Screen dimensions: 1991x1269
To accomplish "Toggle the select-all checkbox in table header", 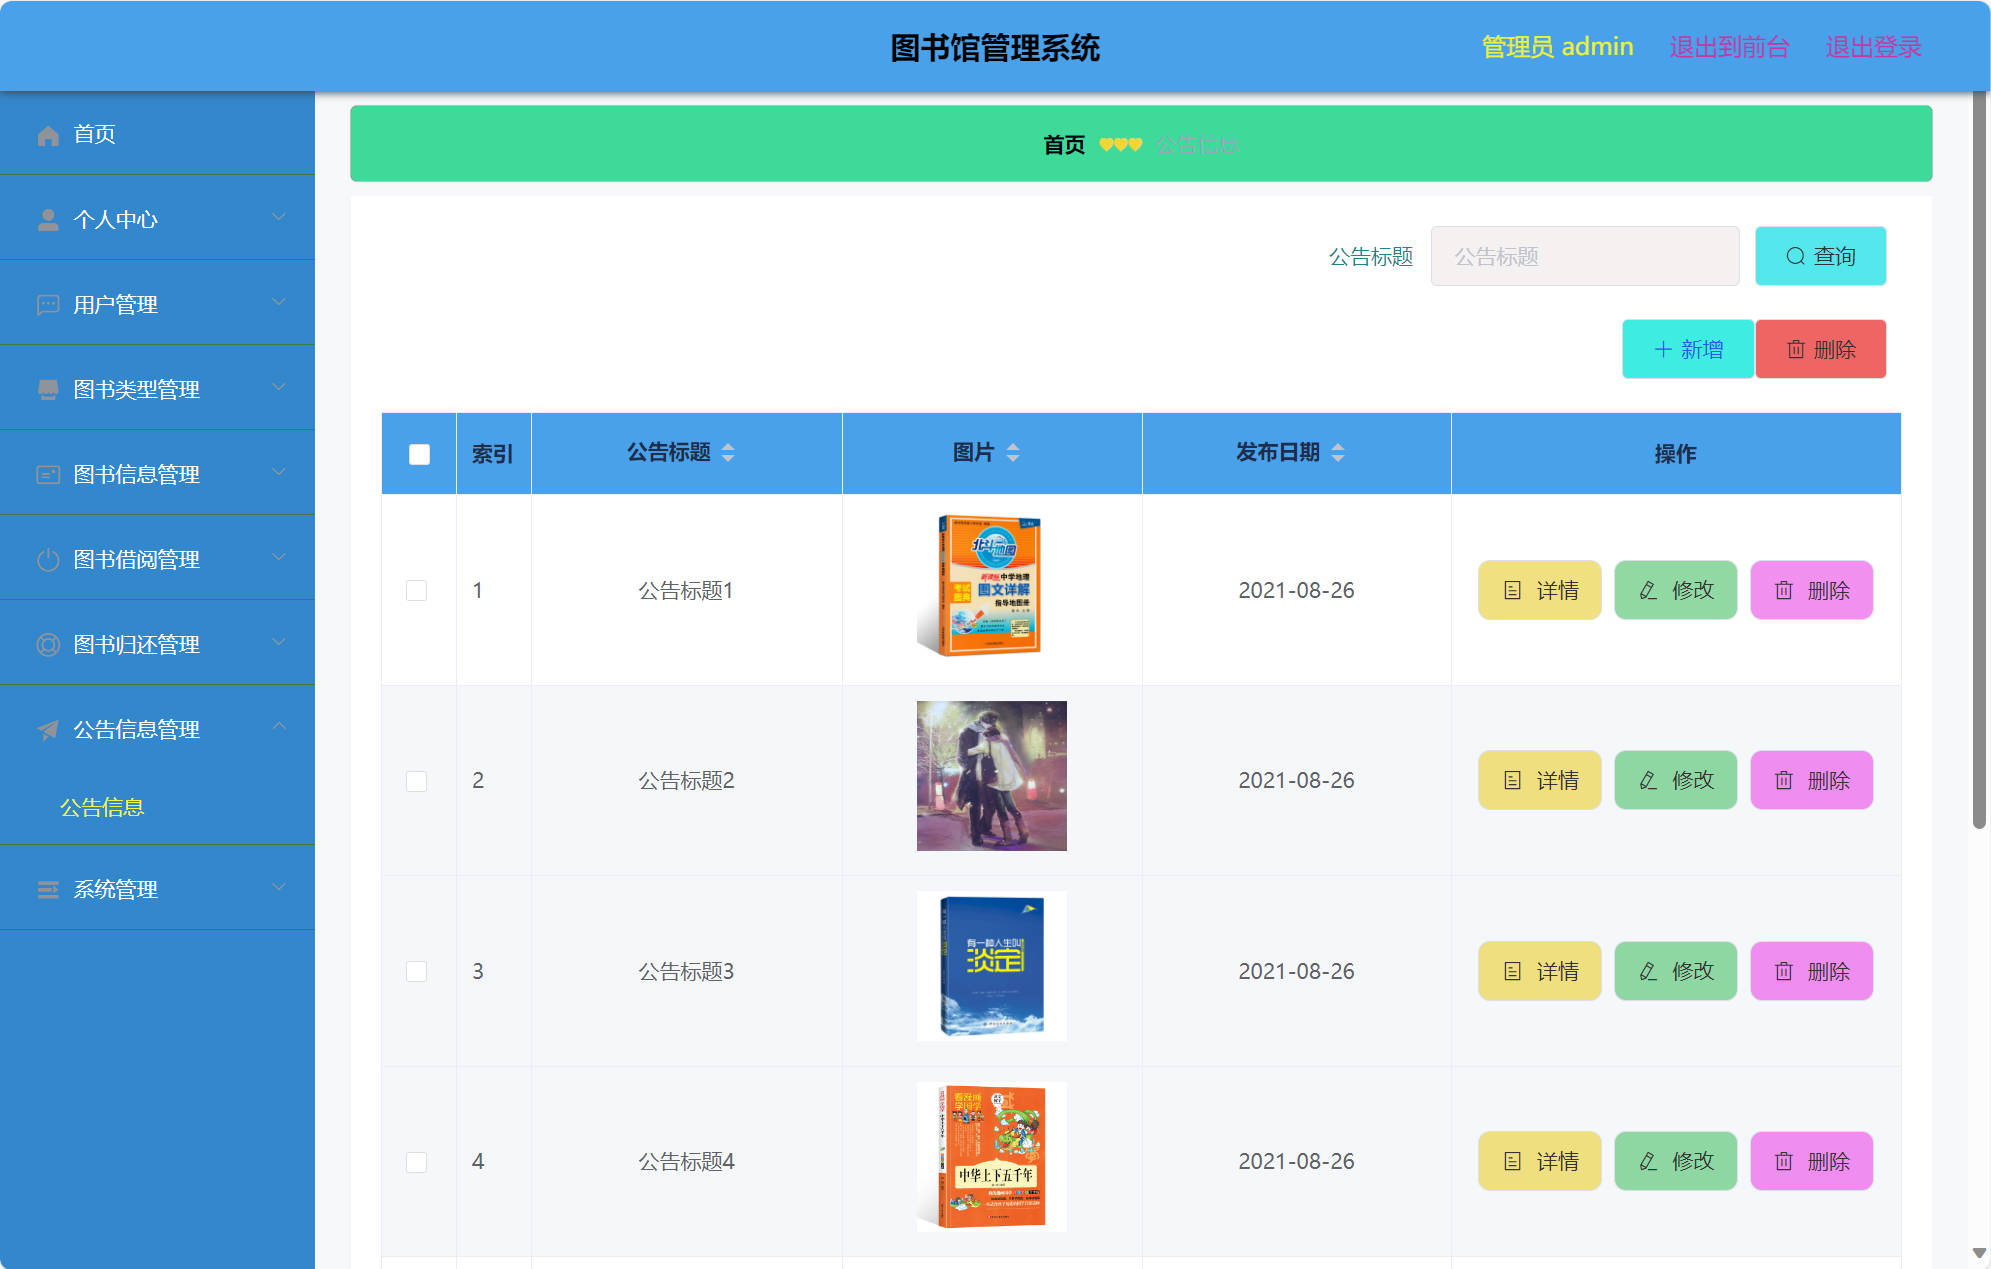I will click(x=418, y=453).
